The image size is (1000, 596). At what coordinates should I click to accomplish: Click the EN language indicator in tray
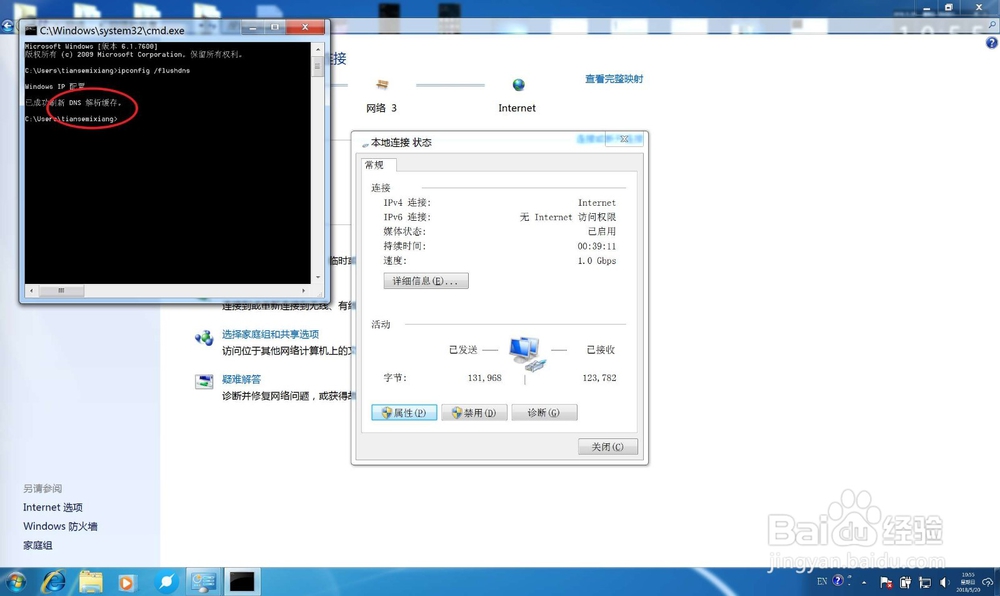tap(822, 581)
